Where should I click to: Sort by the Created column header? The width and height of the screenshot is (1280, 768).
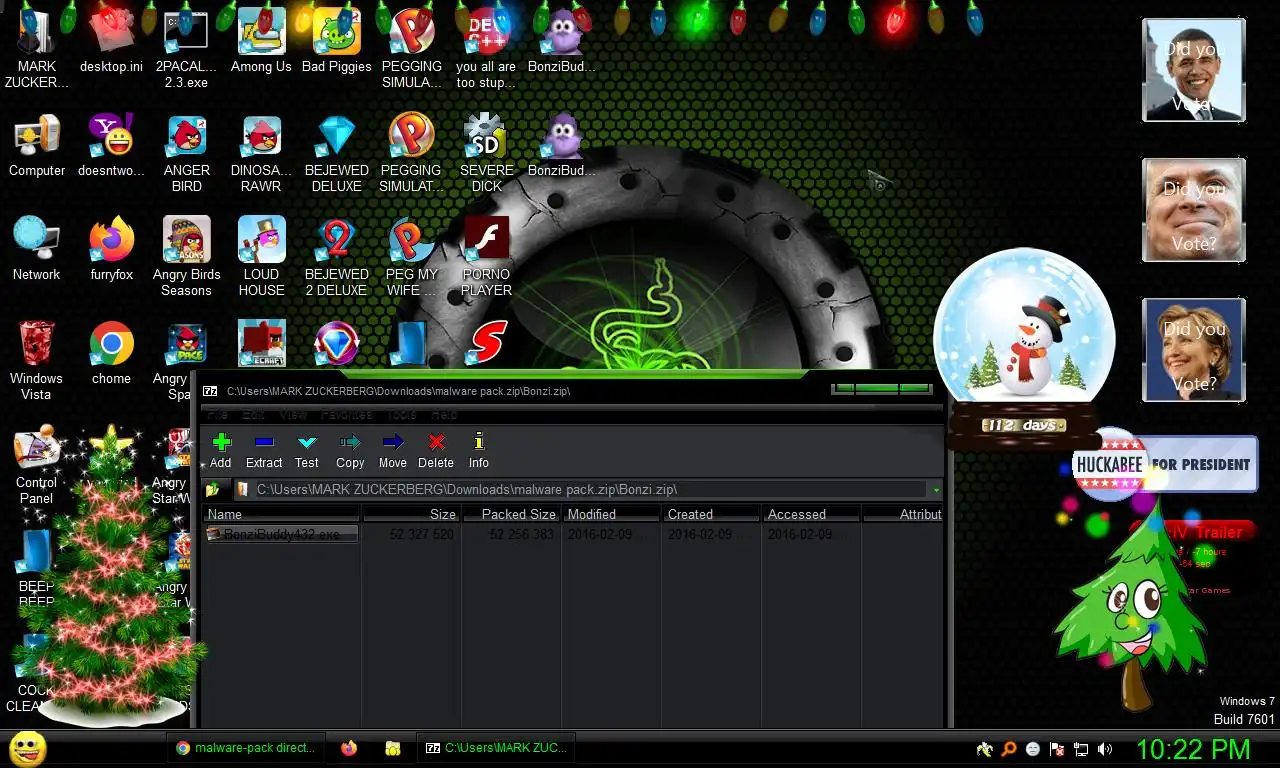(x=711, y=514)
